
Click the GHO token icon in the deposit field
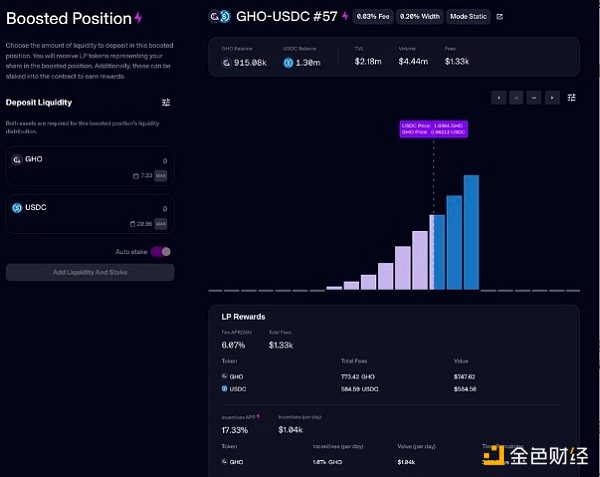point(17,159)
